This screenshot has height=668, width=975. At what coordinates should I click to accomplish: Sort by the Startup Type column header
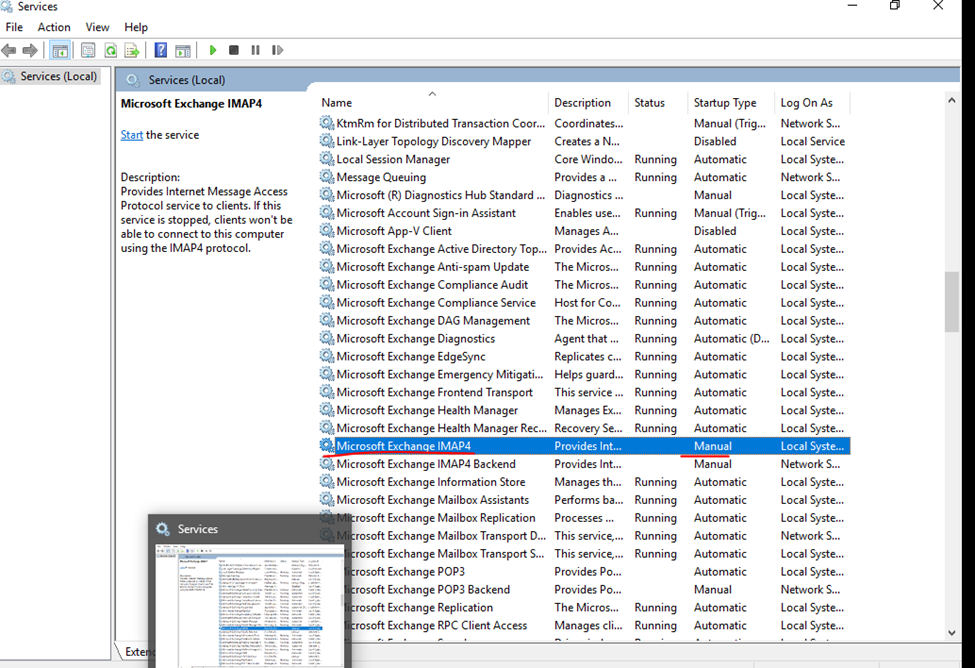click(x=725, y=103)
